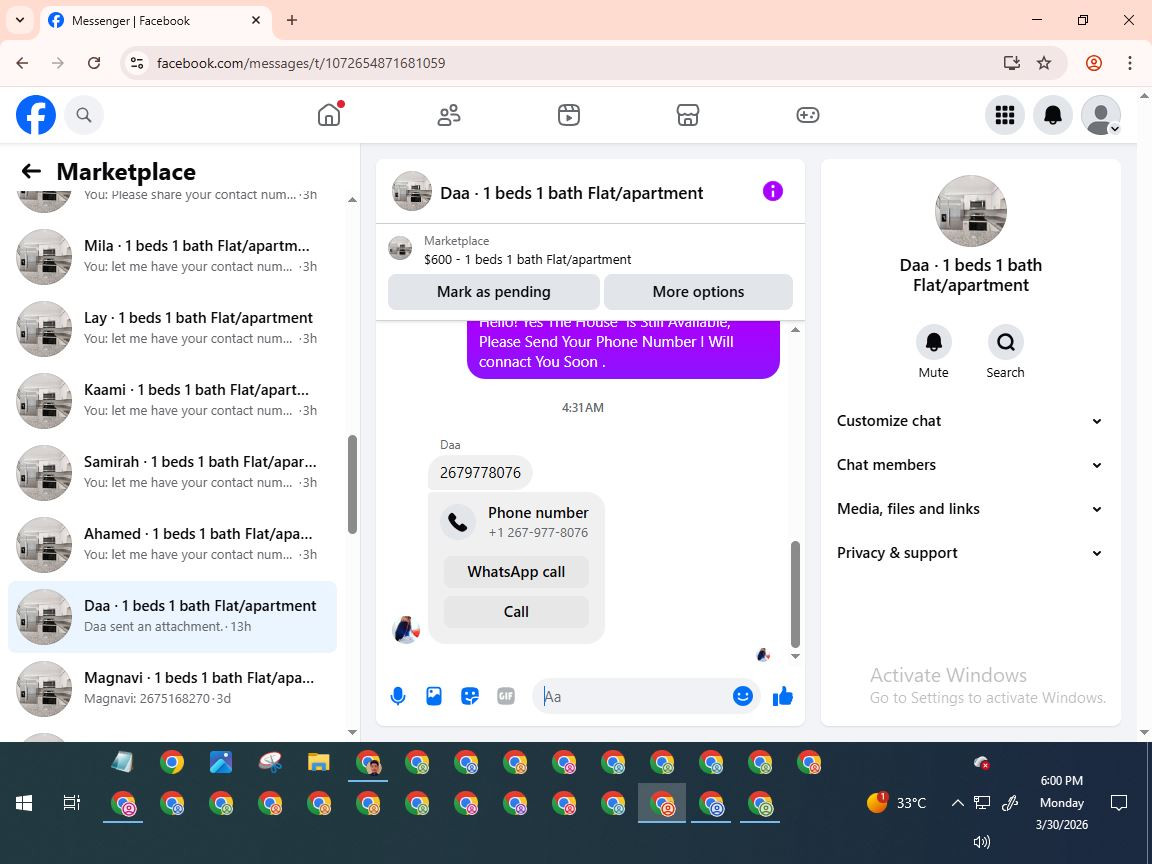Open Lay conversation in list

click(x=172, y=328)
